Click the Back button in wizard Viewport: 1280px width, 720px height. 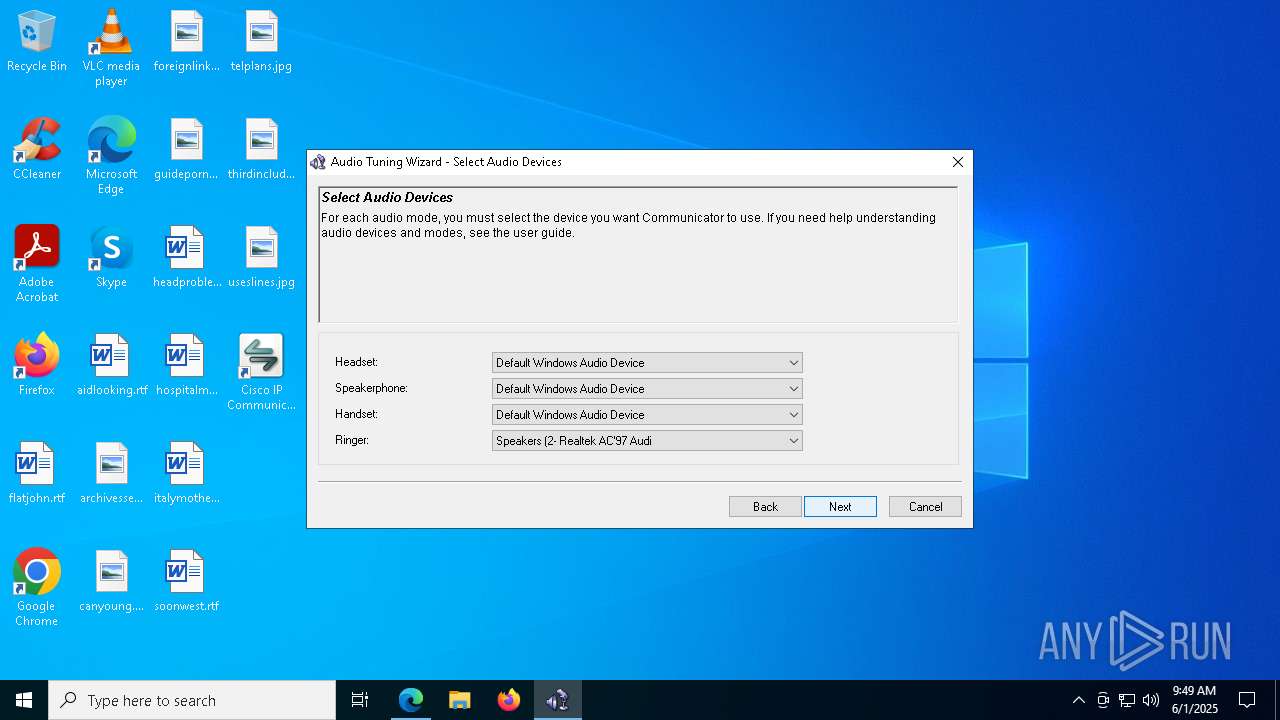point(765,507)
